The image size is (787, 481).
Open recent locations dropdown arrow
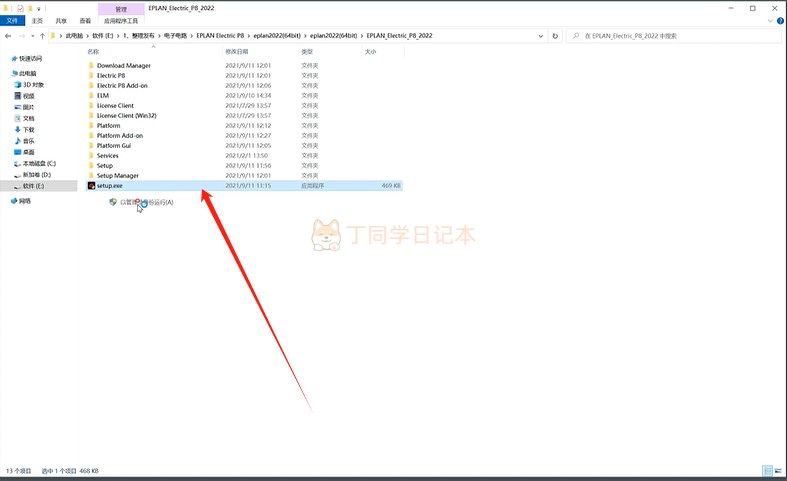(33, 36)
